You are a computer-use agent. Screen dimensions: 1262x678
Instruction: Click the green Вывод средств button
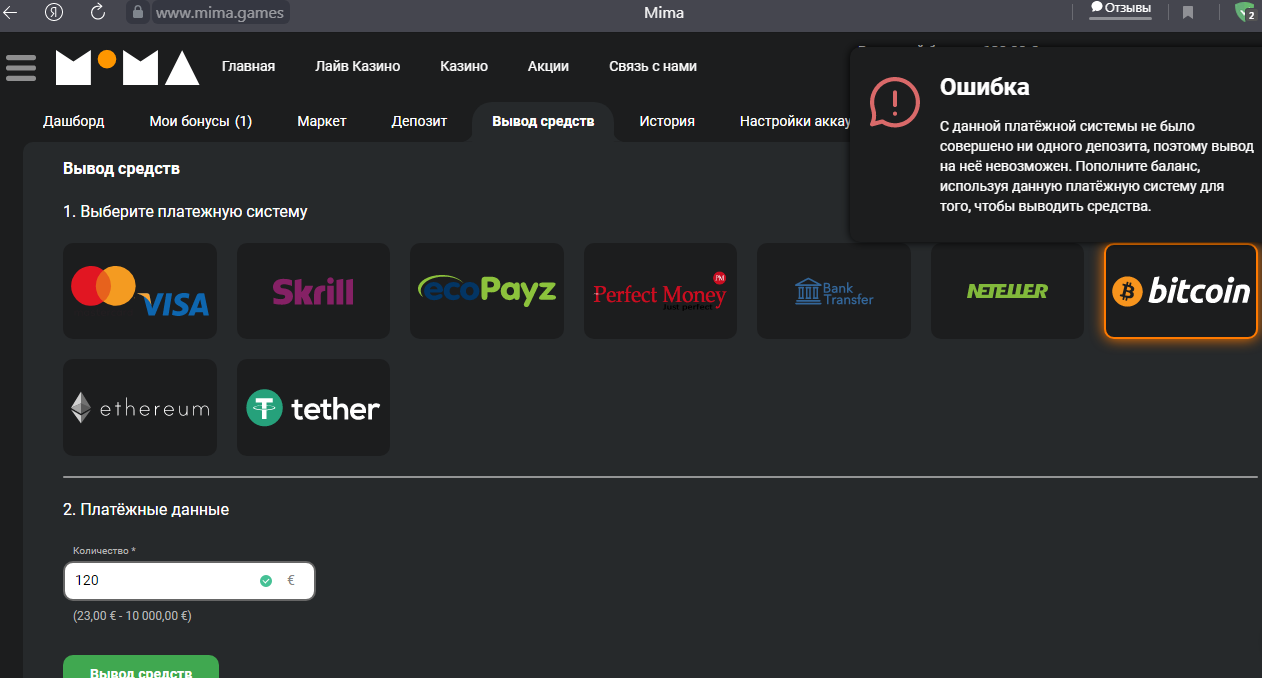point(141,668)
